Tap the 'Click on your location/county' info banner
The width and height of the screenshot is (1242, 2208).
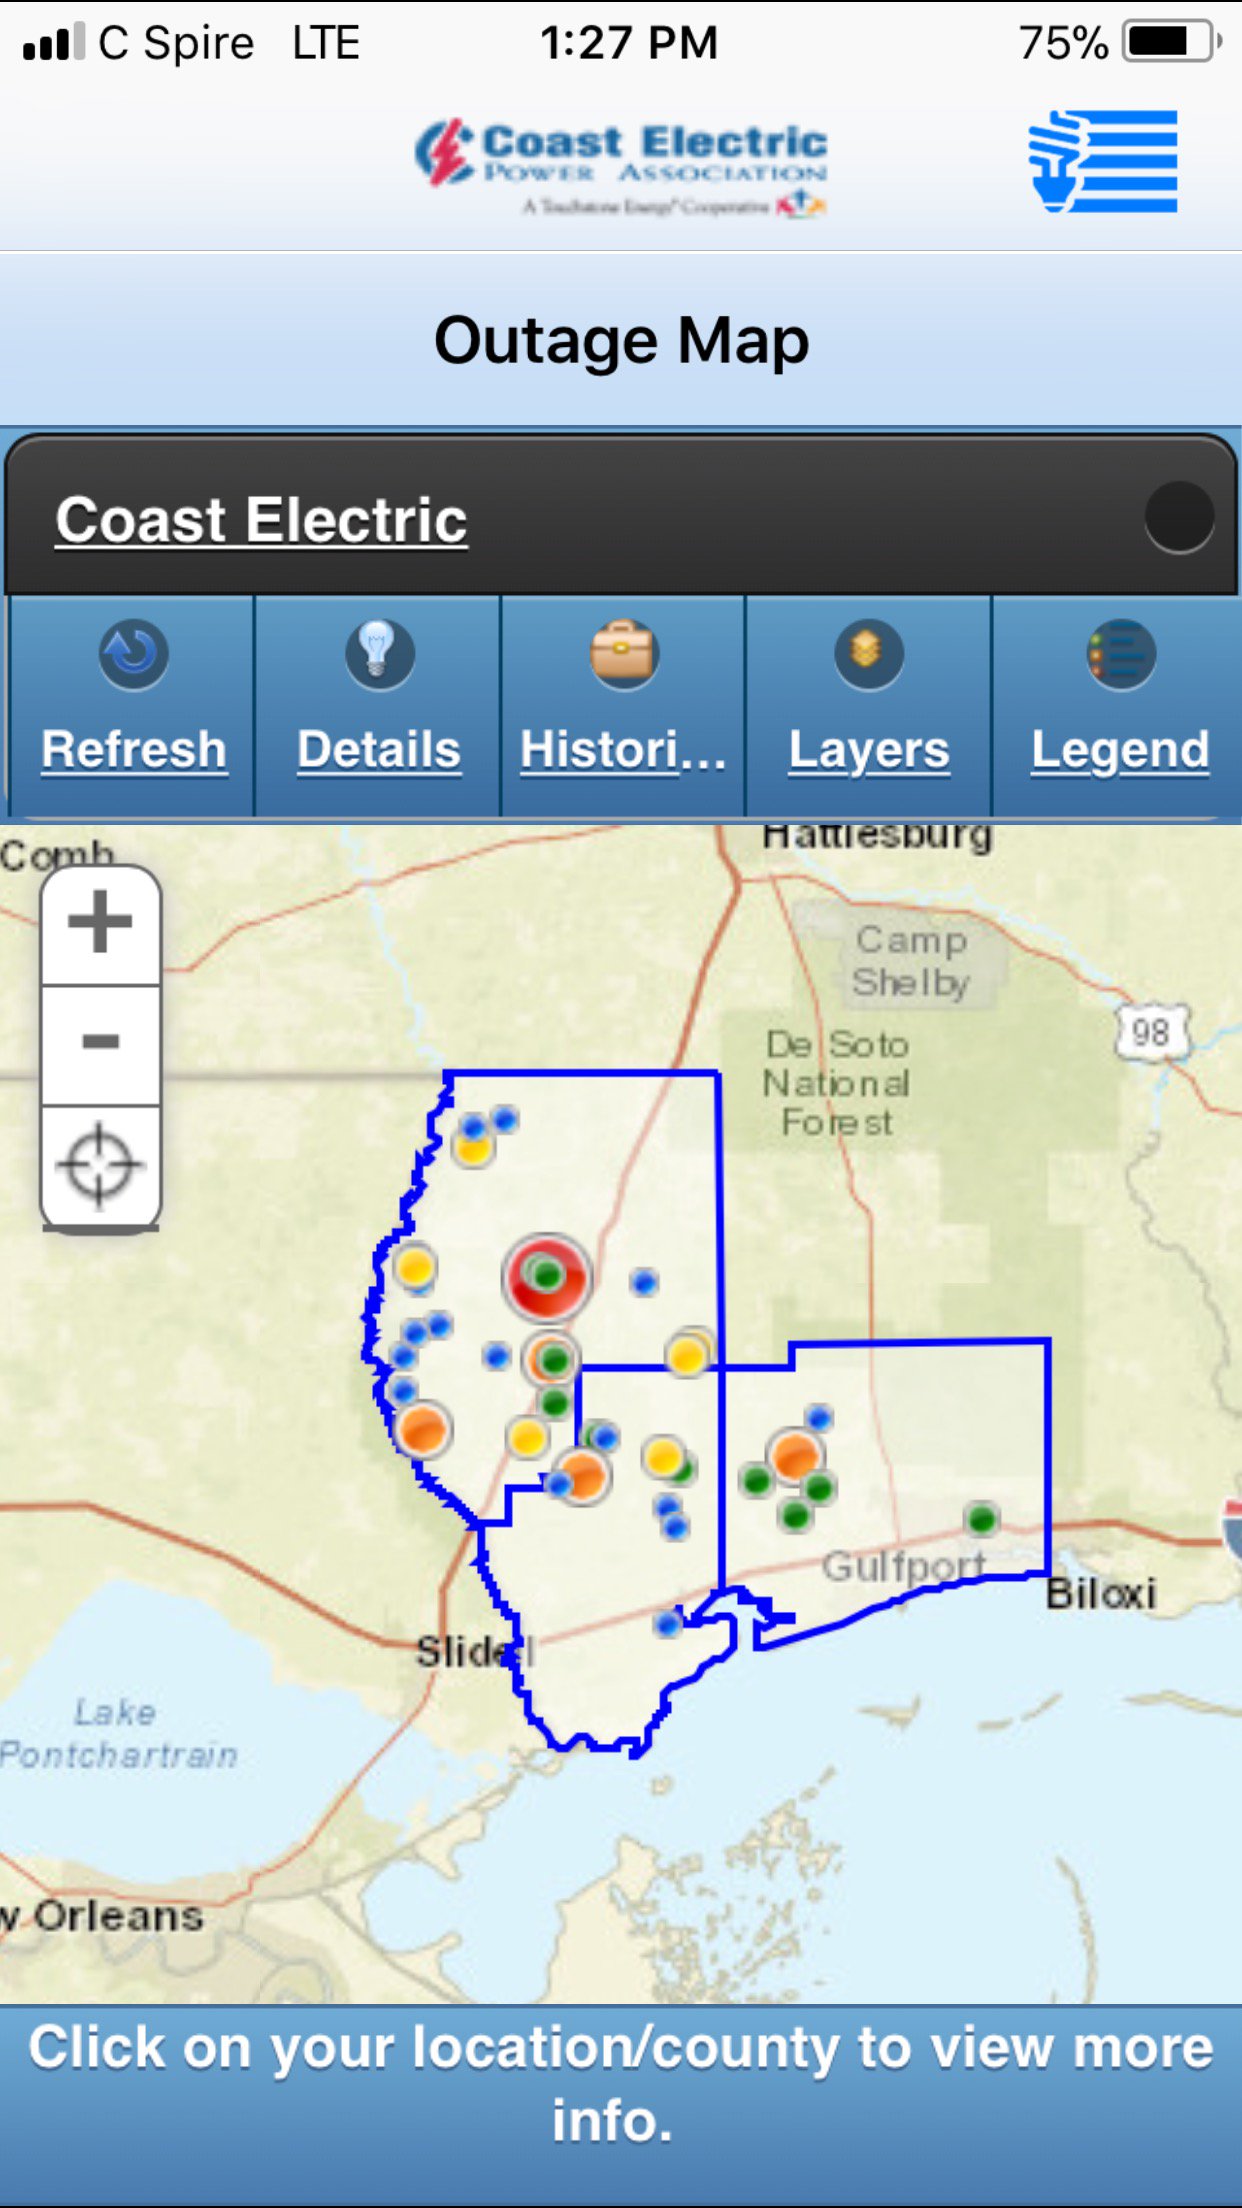click(x=621, y=2106)
